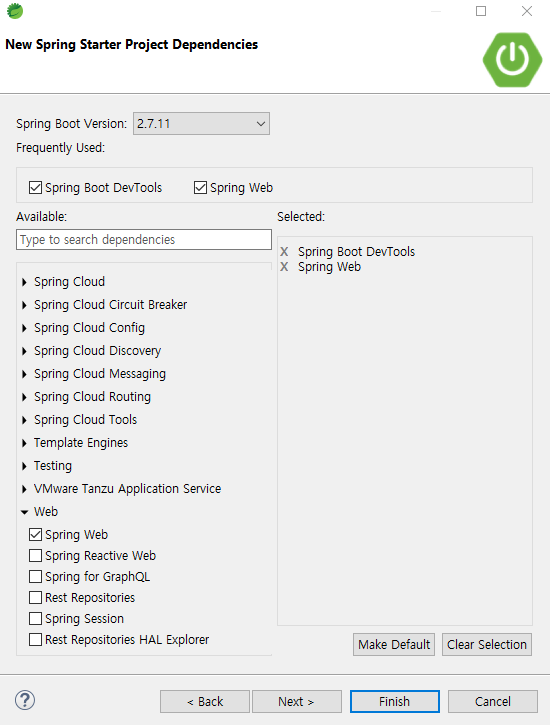Maximize the dialog window
The image size is (550, 725).
point(481,11)
